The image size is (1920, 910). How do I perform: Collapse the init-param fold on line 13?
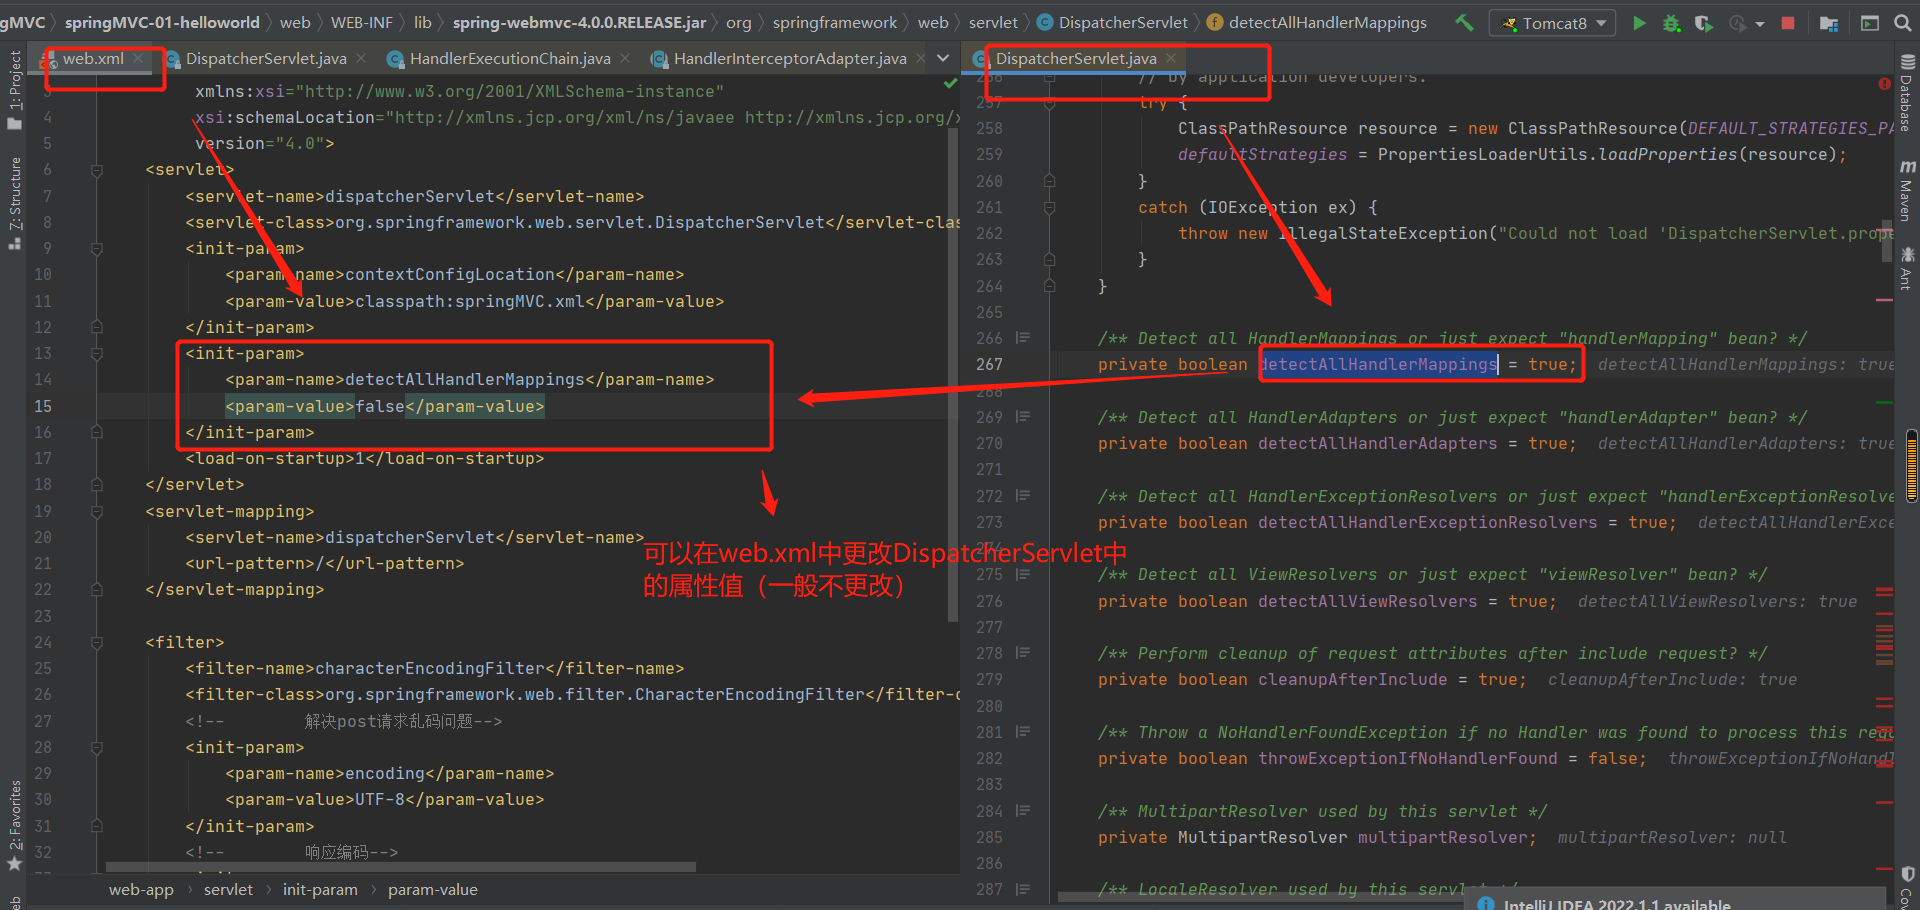[x=97, y=354]
